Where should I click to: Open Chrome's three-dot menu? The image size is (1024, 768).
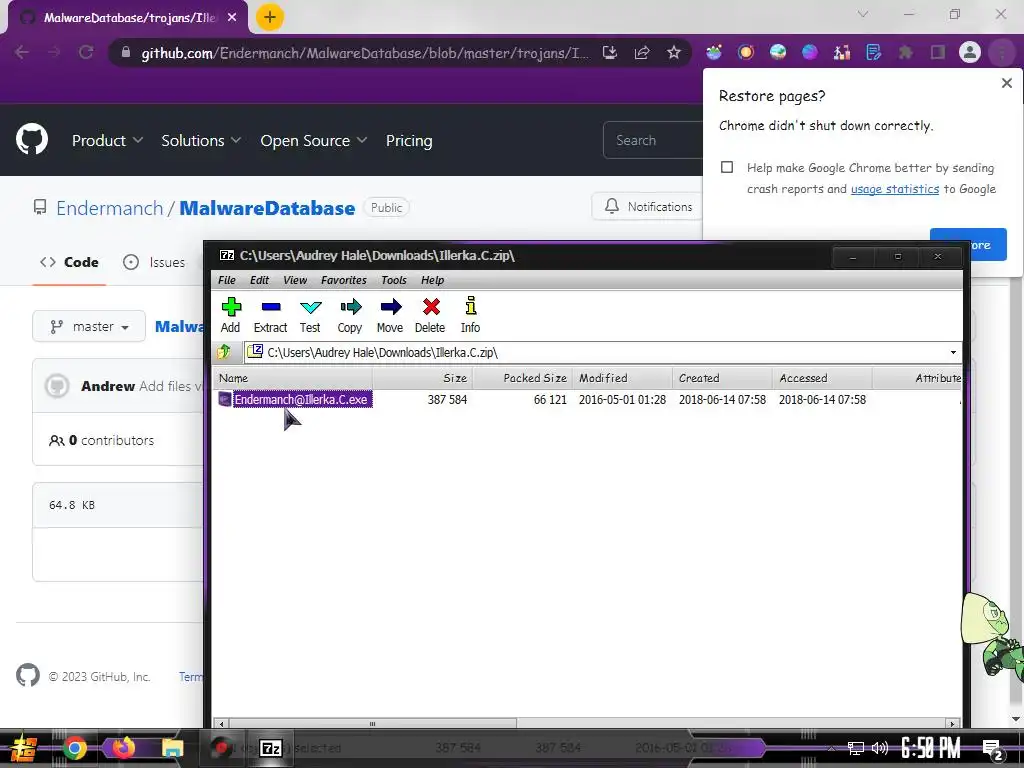[x=1002, y=52]
